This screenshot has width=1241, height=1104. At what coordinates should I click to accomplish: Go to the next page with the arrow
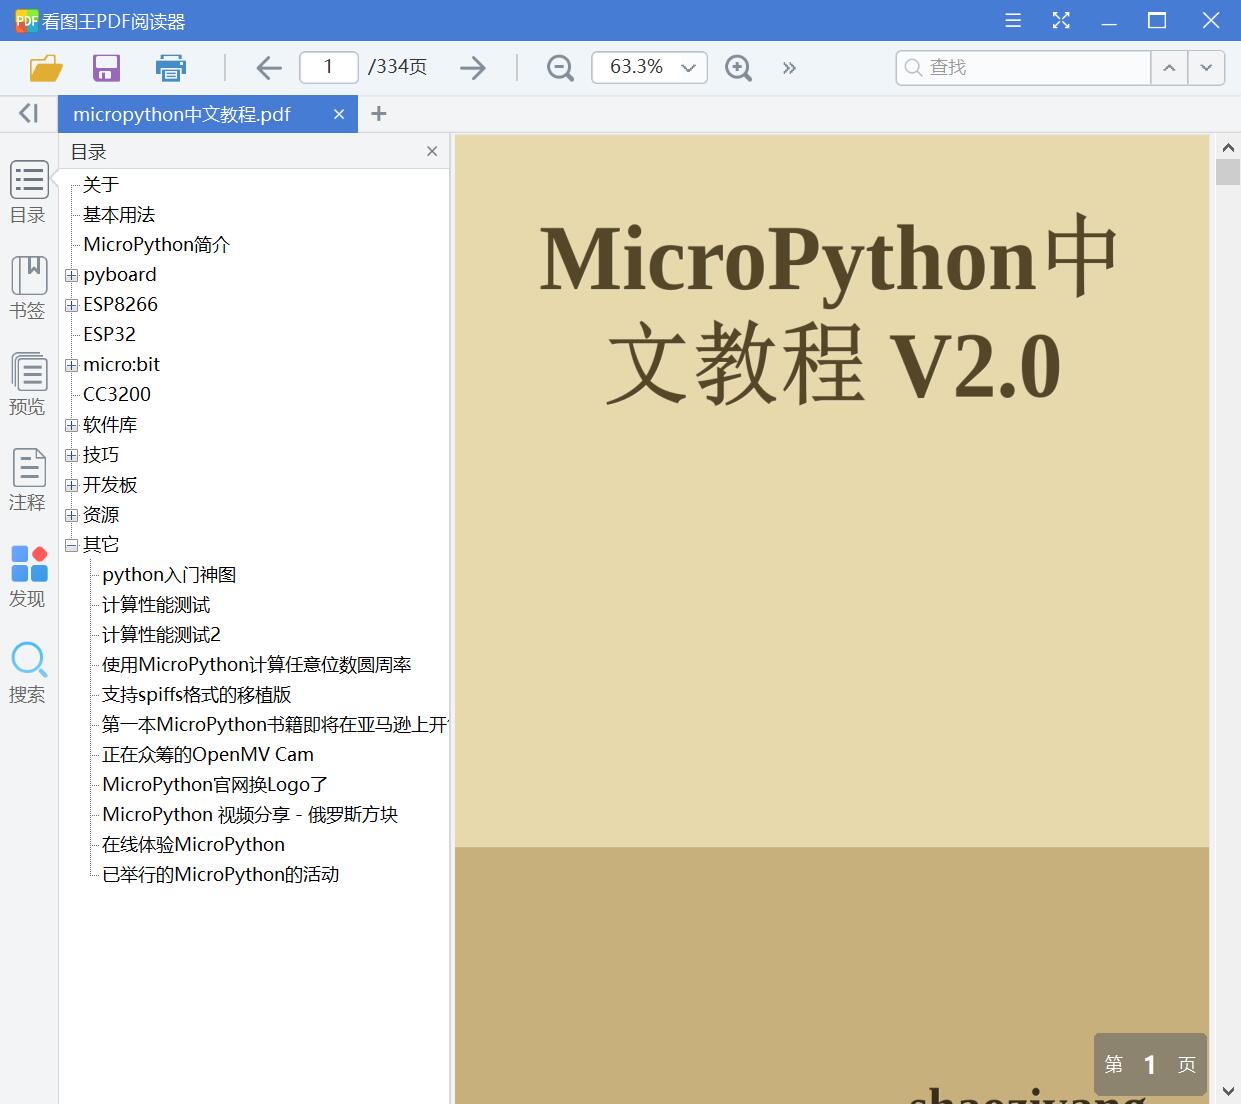click(472, 67)
